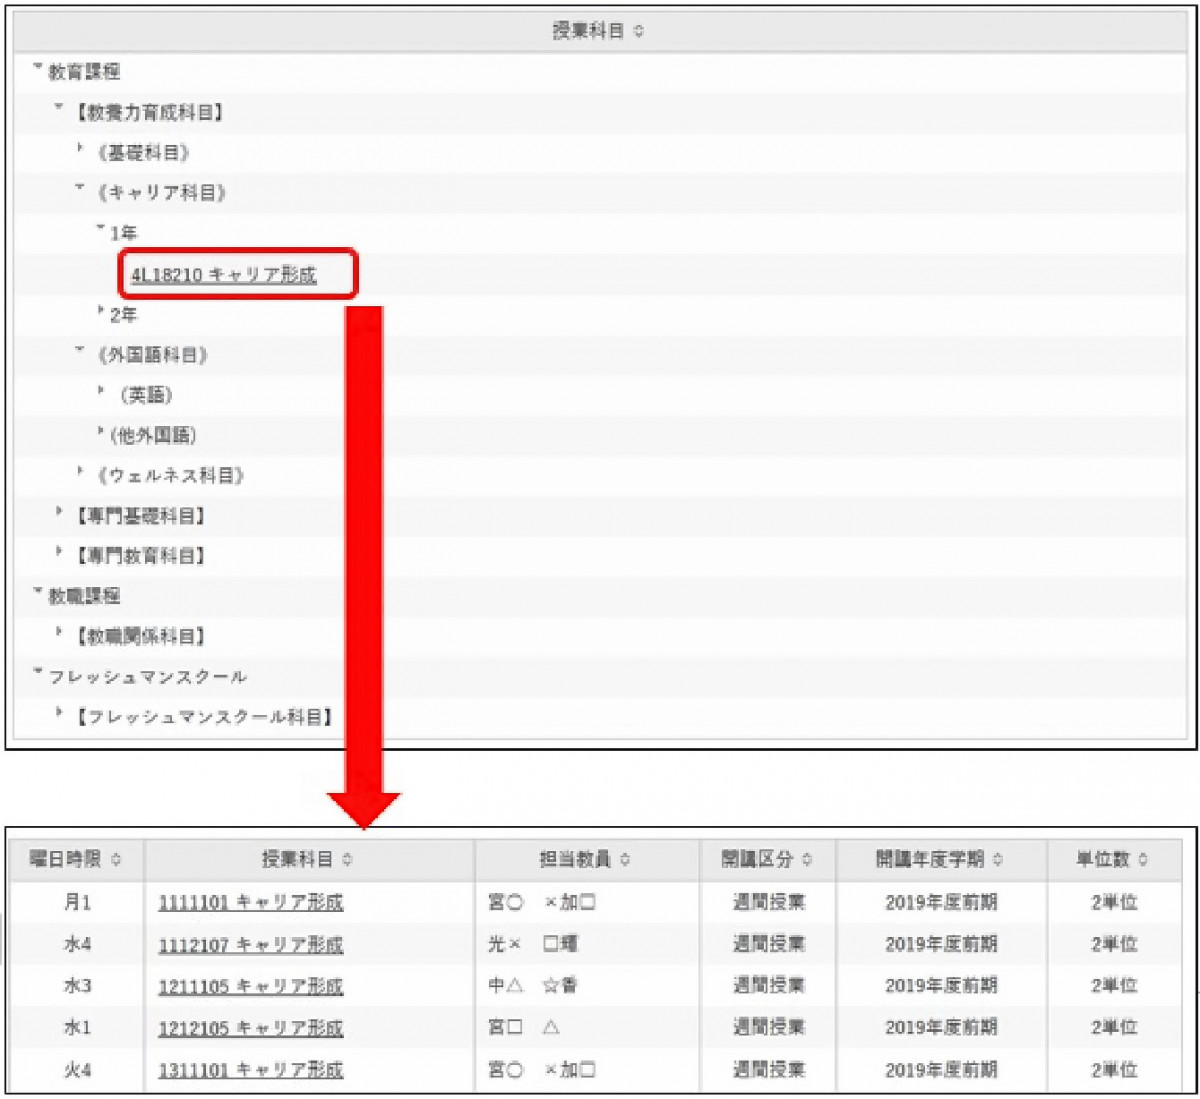The image size is (1200, 1099).
Task: Open the 1112107 キャリア形成 class link
Action: click(x=250, y=944)
